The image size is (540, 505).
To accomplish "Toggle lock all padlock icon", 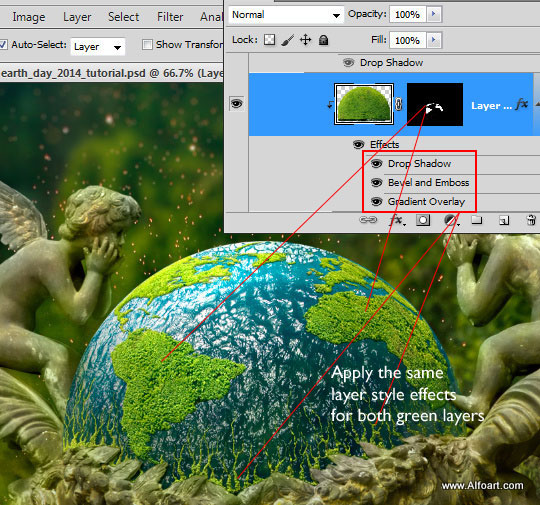I will click(x=323, y=40).
